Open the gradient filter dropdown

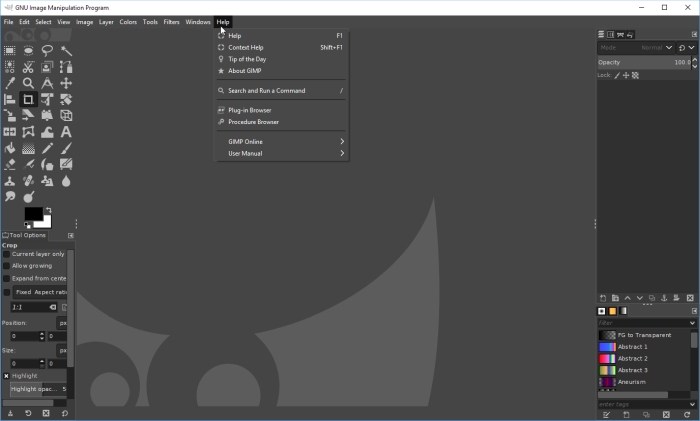pyautogui.click(x=692, y=323)
